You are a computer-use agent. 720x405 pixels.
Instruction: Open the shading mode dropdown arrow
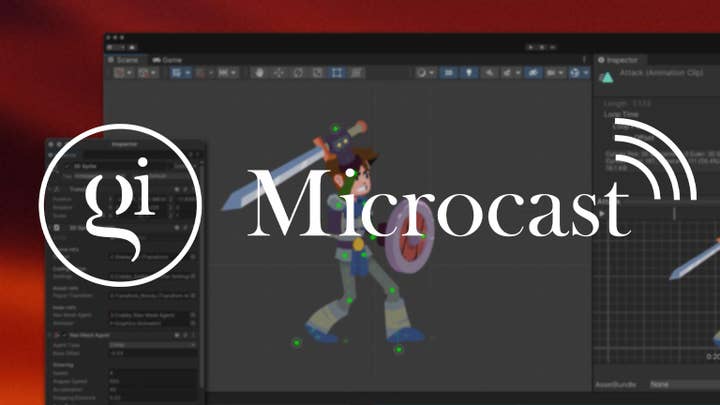click(432, 73)
